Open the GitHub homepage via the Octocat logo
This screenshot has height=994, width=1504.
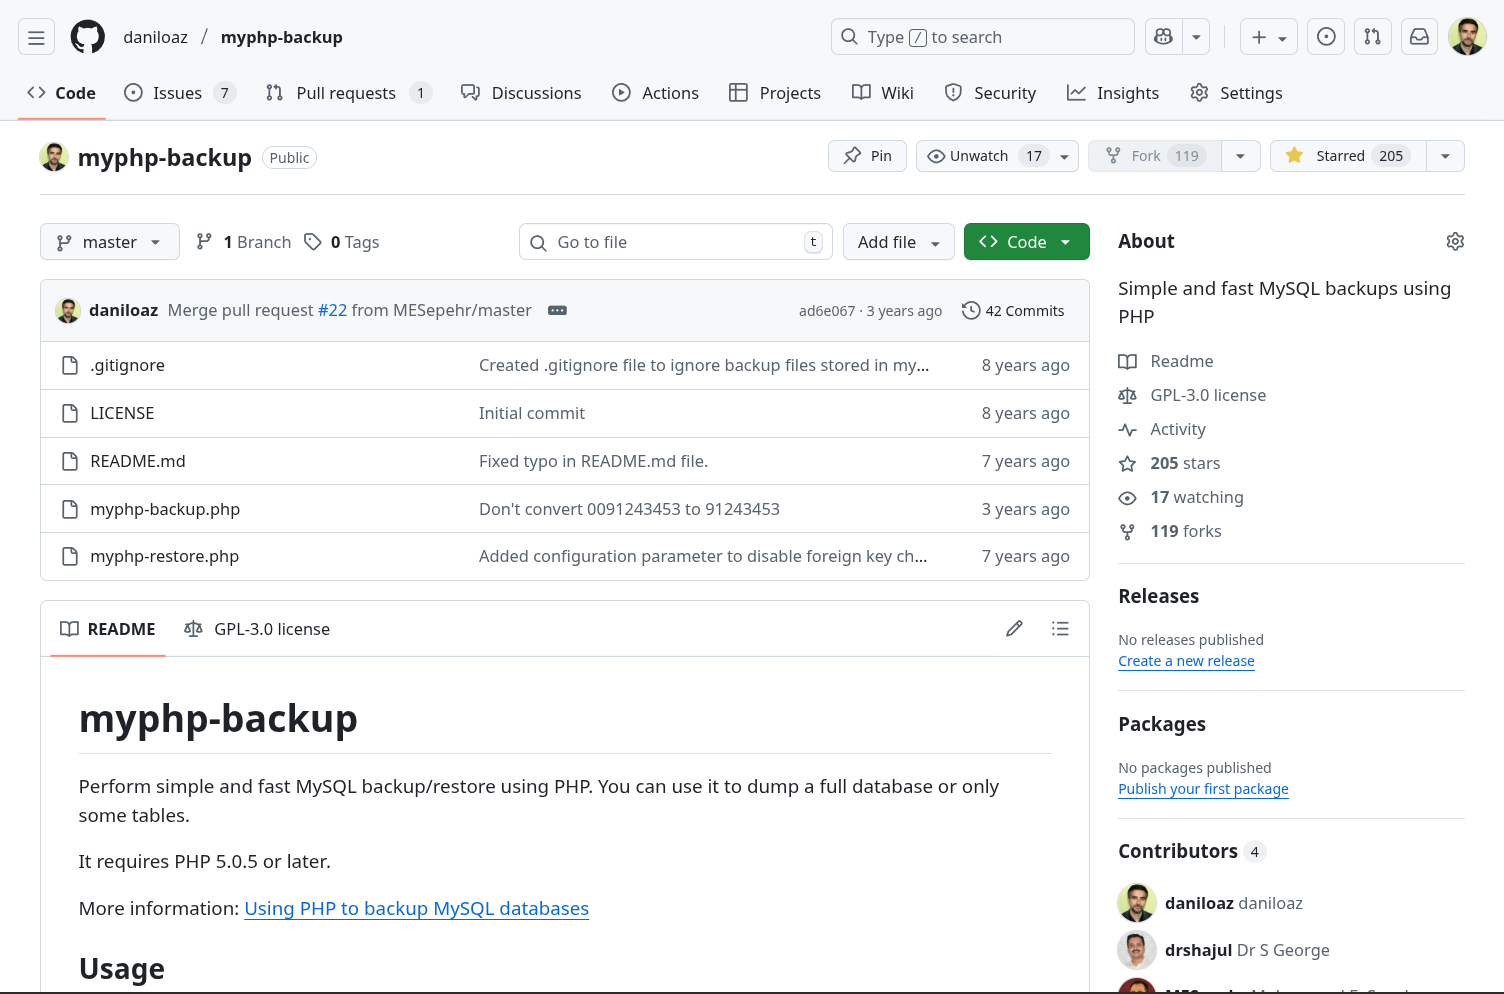pos(87,36)
